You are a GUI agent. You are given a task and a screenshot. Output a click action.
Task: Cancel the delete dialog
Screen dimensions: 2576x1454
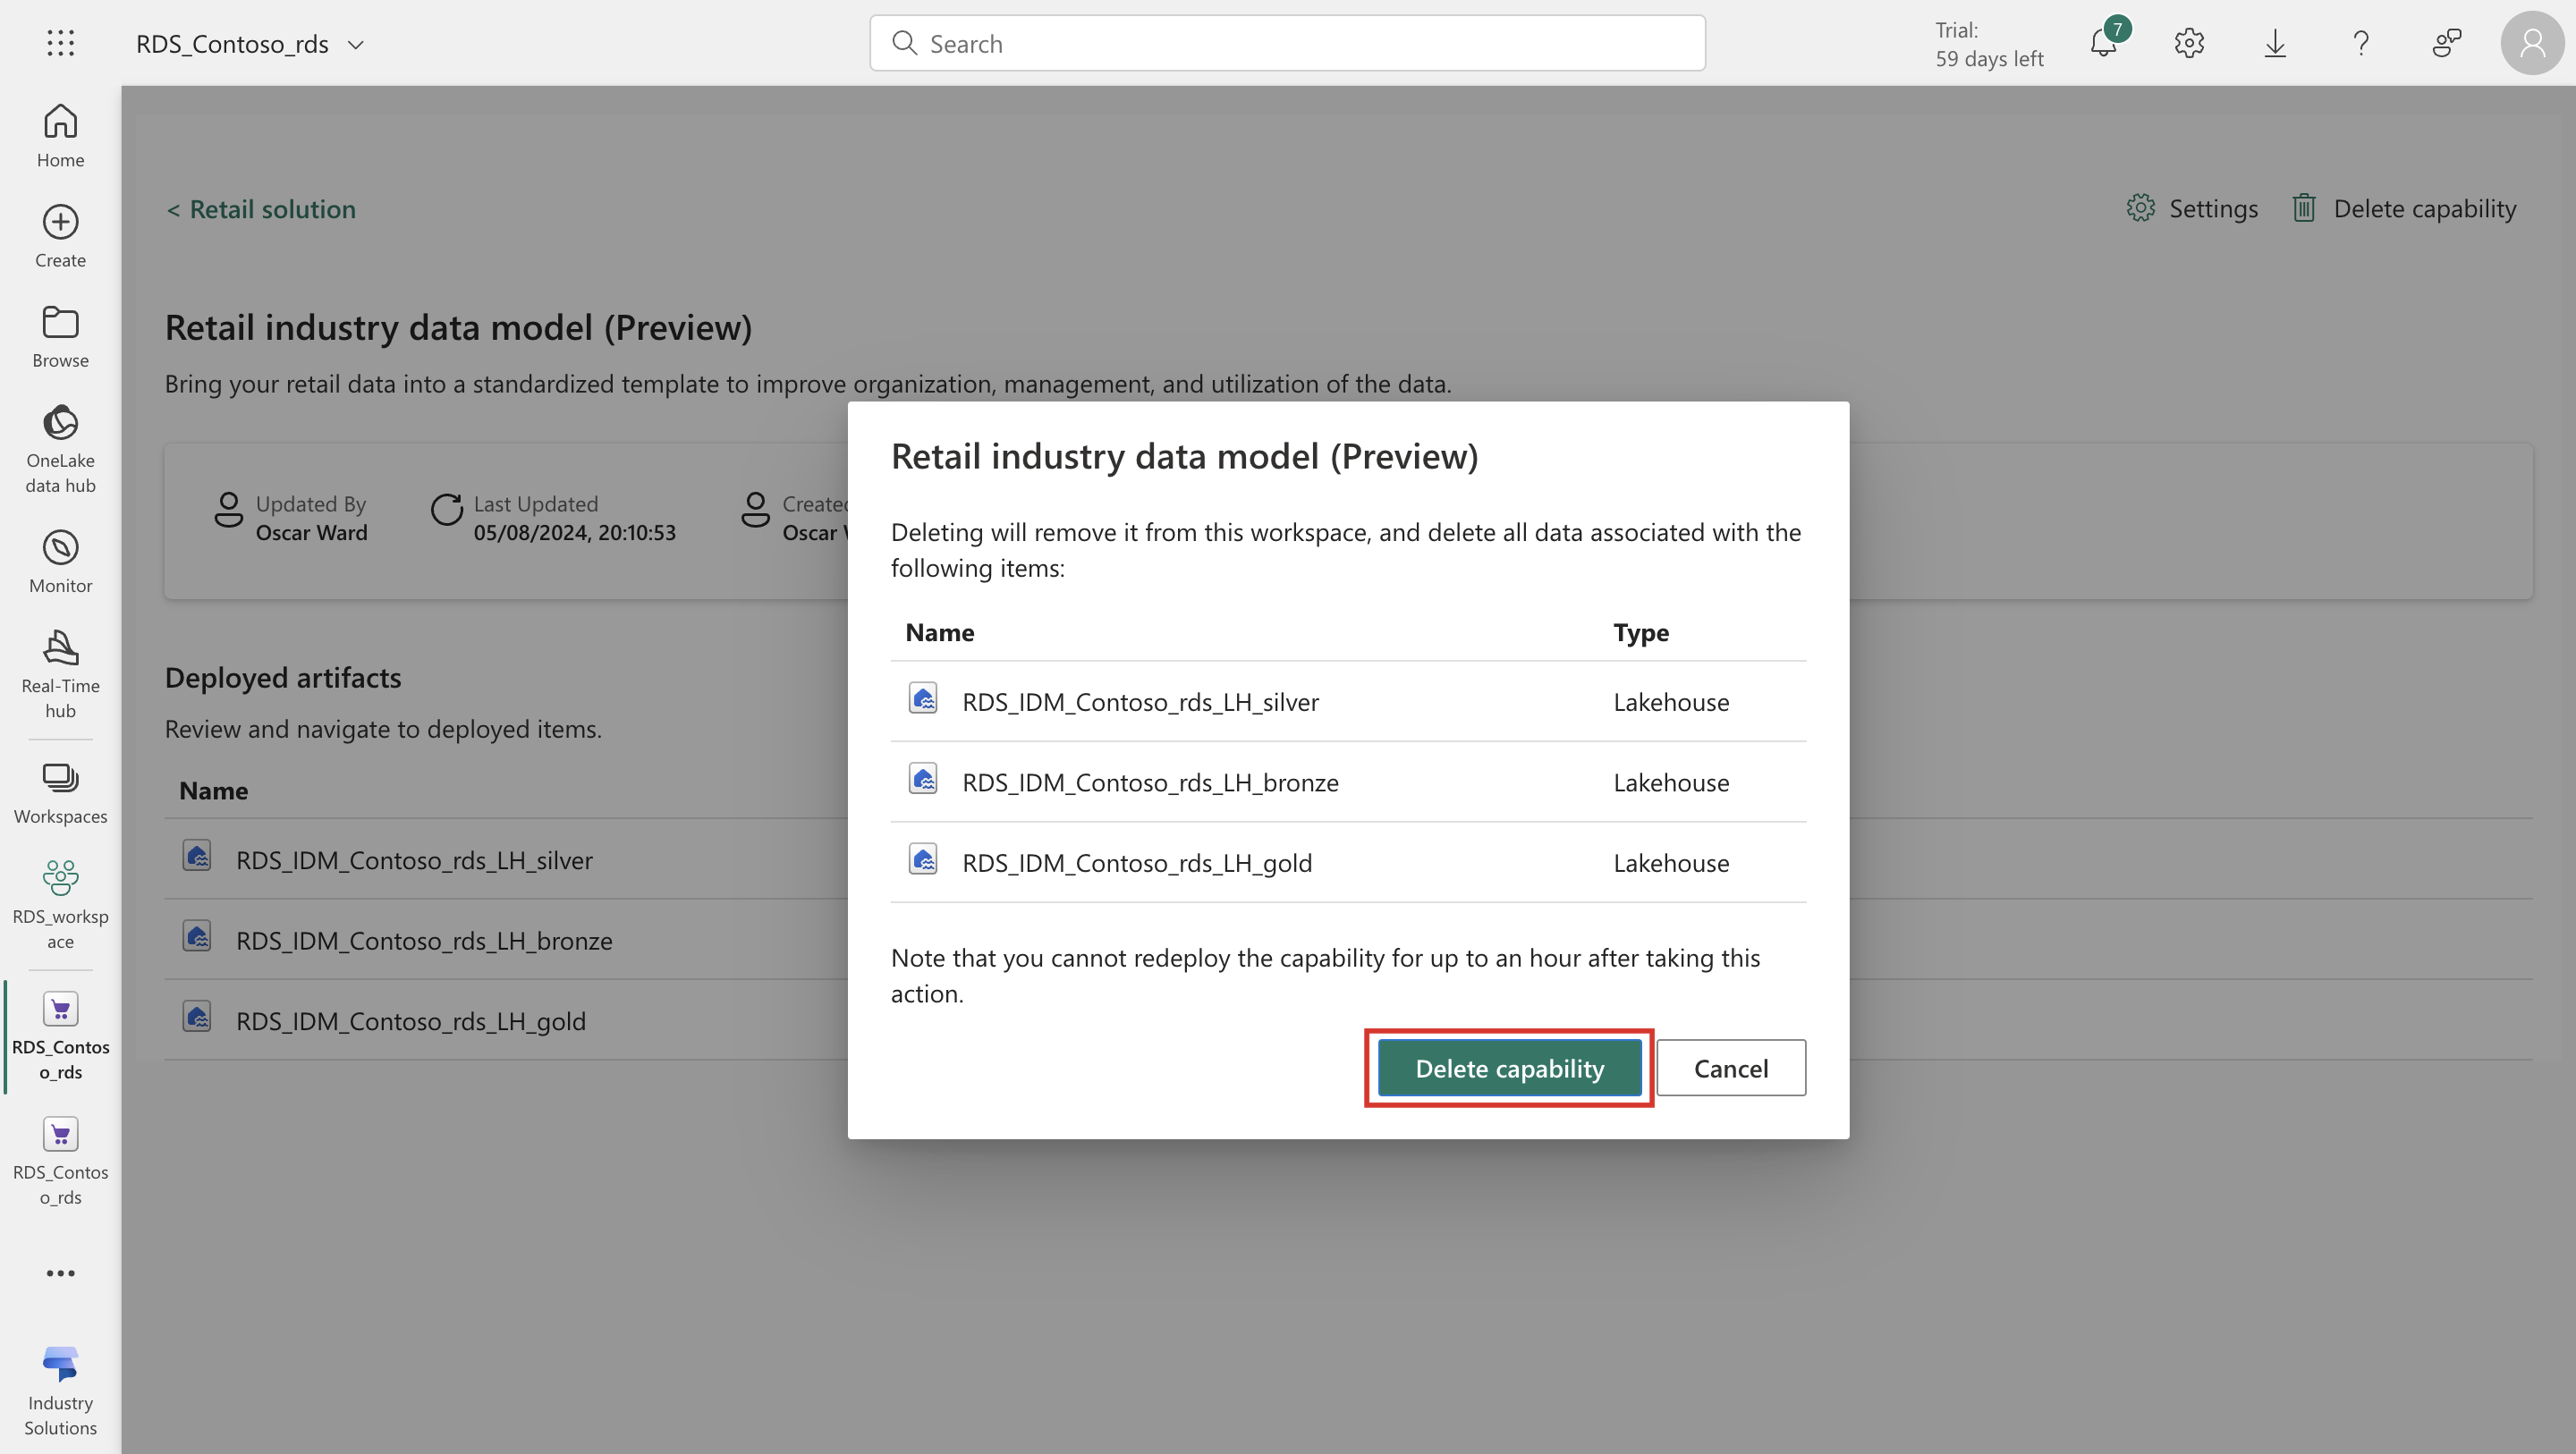pyautogui.click(x=1731, y=1068)
